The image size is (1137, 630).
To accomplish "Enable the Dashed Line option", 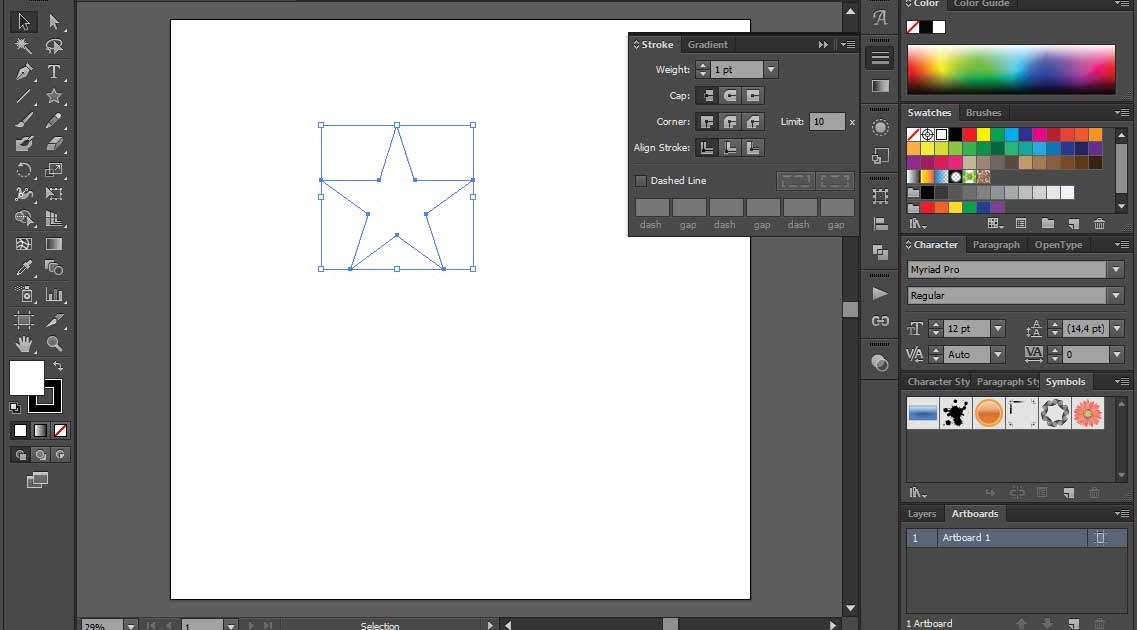I will click(641, 180).
